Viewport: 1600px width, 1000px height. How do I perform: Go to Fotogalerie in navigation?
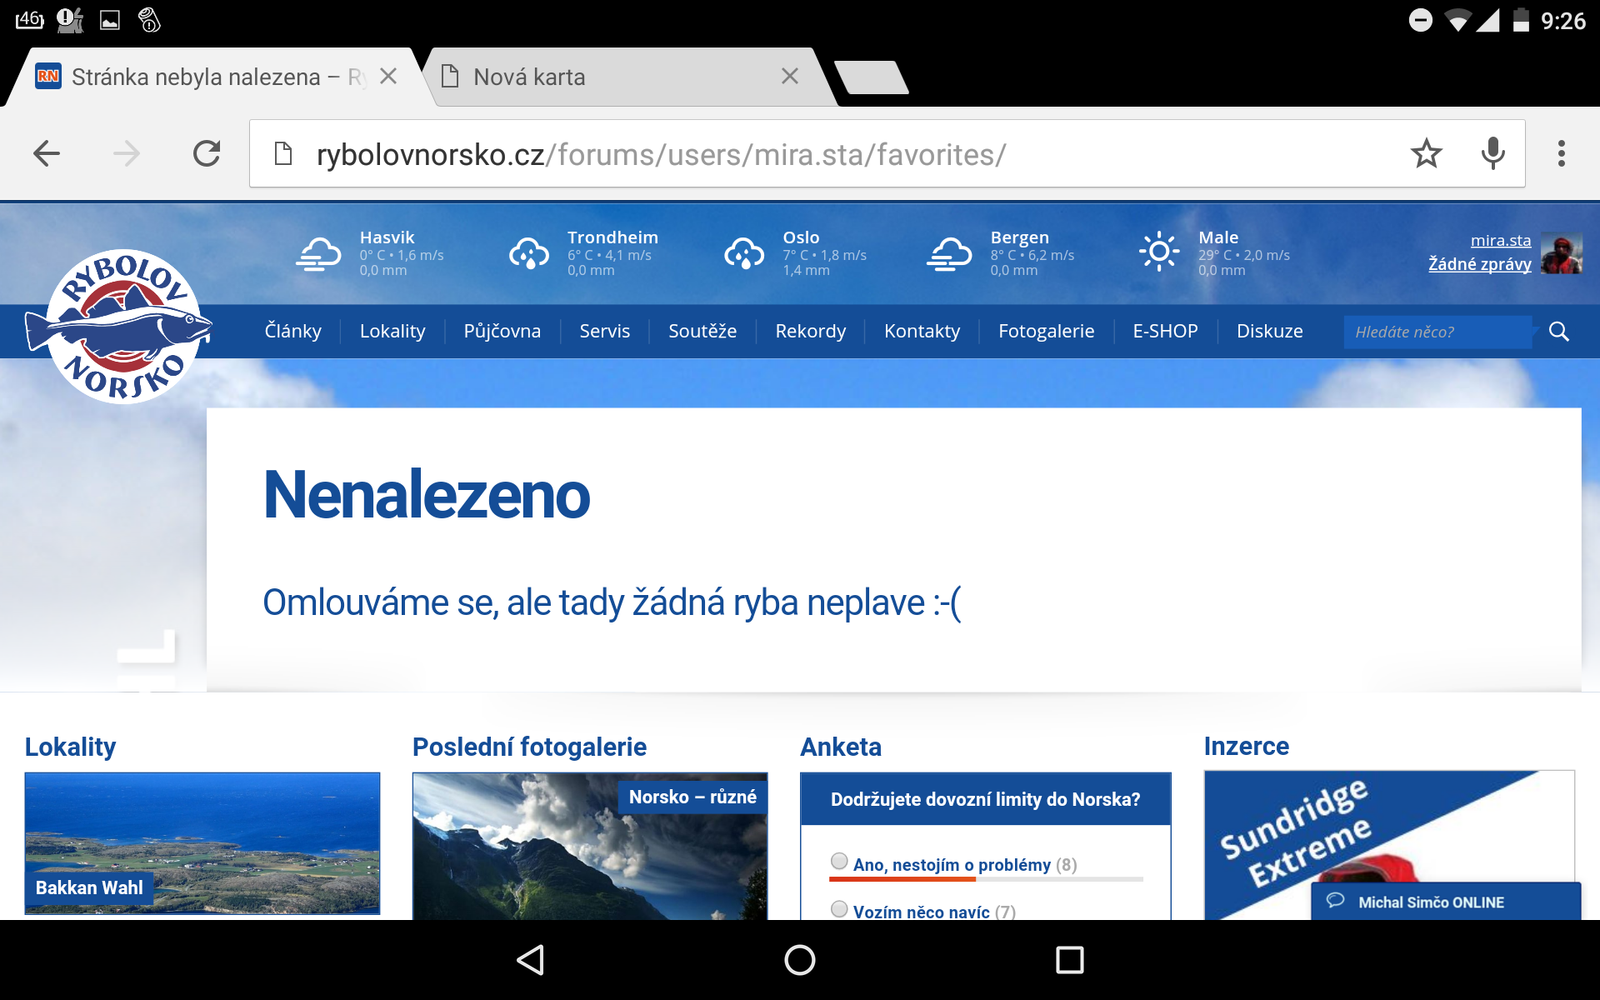pyautogui.click(x=1046, y=332)
